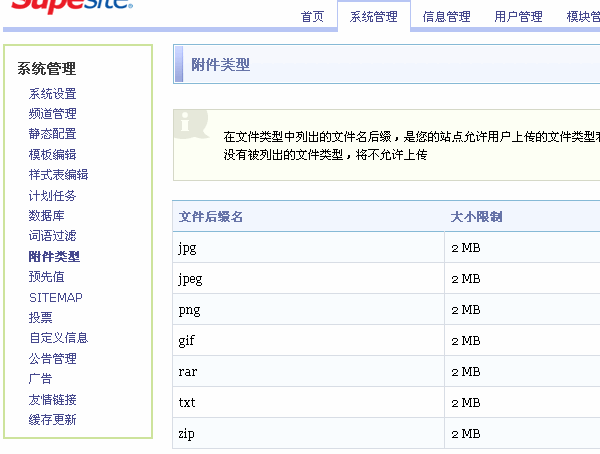This screenshot has height=454, width=600.
Task: Go to 公告管理 page
Action: pos(52,359)
